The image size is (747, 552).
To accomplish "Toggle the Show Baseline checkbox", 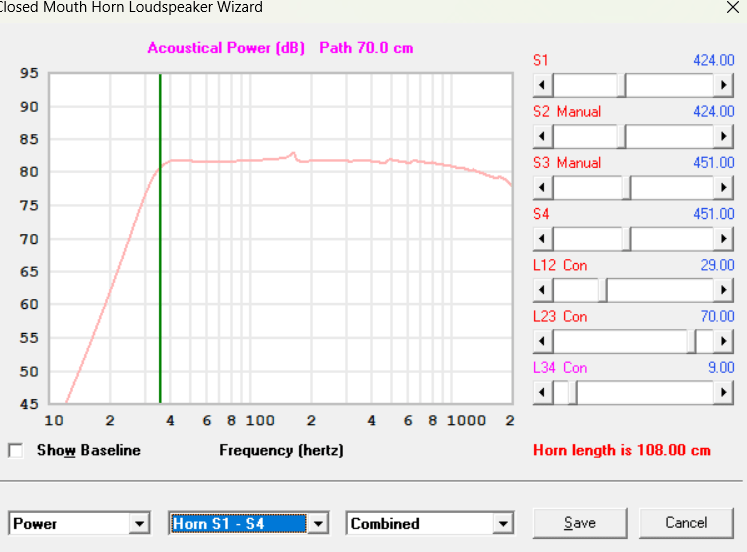I will pyautogui.click(x=16, y=451).
